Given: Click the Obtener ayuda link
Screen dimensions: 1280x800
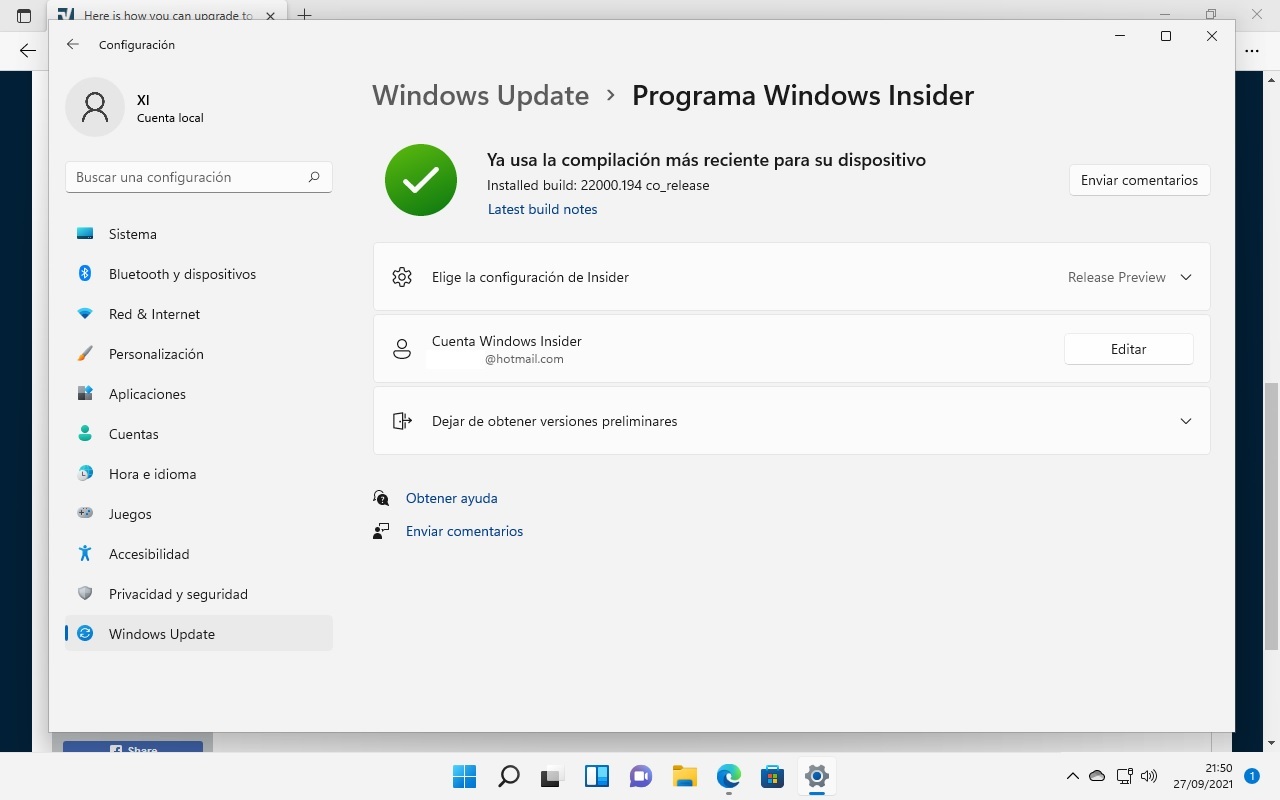Looking at the screenshot, I should click(451, 498).
